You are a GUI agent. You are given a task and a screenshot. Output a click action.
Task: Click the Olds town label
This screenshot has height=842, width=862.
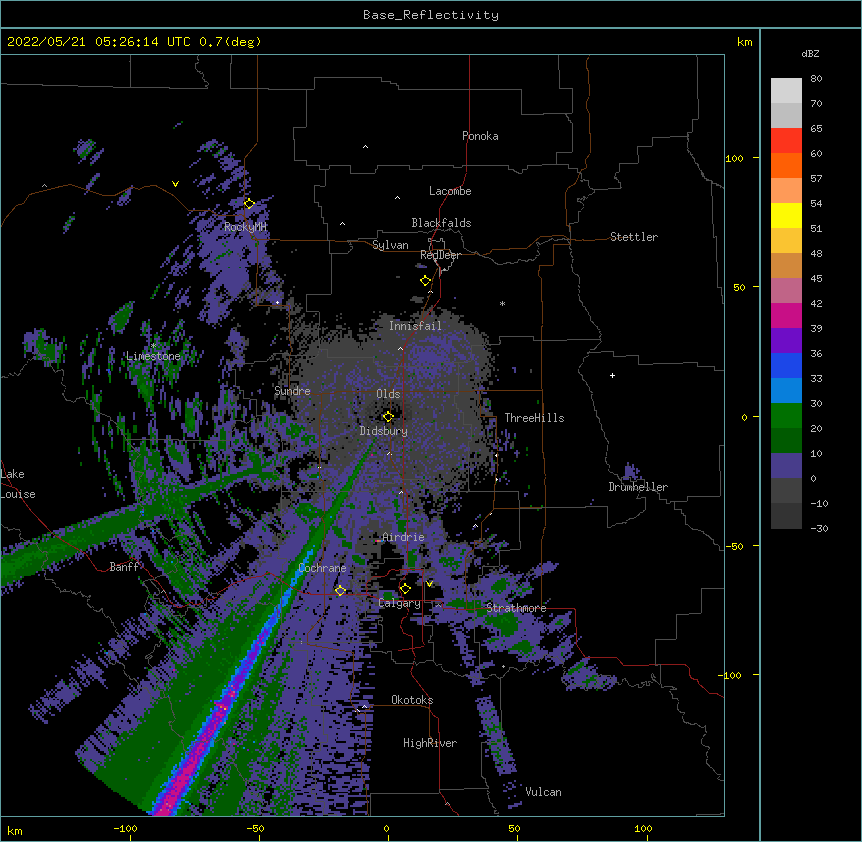[388, 394]
